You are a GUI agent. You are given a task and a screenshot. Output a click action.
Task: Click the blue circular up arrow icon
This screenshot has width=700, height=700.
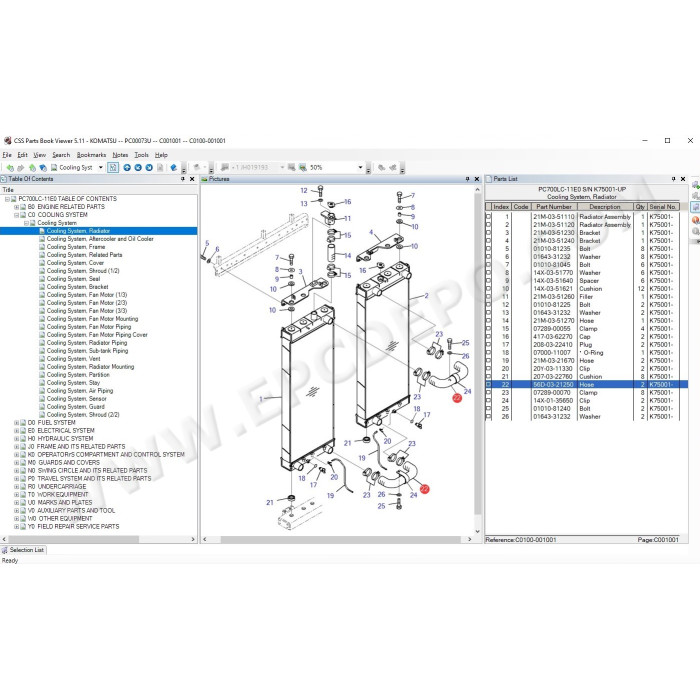click(127, 168)
